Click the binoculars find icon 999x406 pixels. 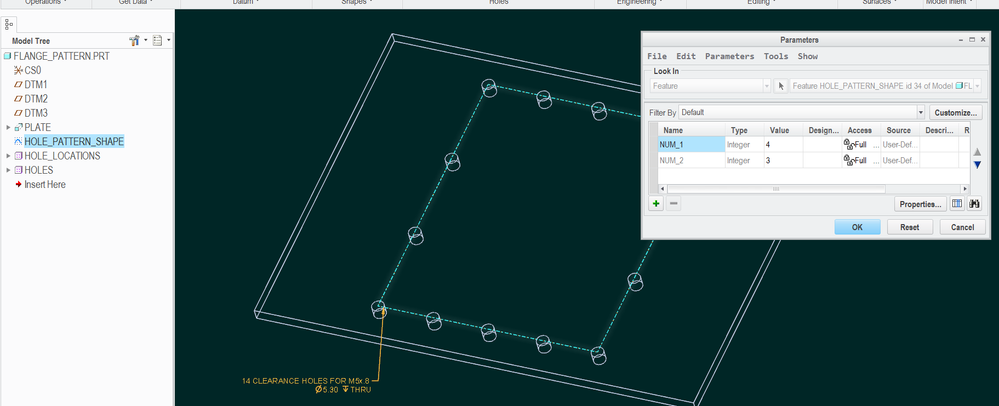[x=974, y=204]
